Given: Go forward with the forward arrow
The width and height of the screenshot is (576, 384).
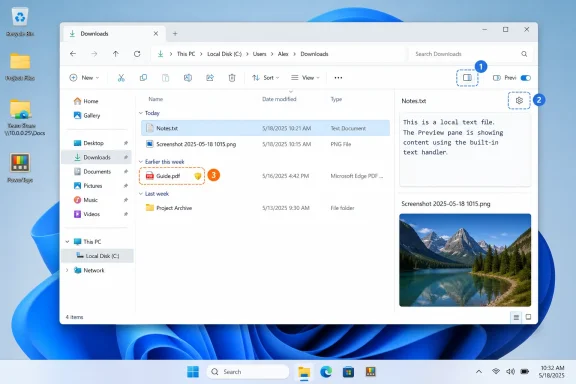Looking at the screenshot, I should 94,54.
